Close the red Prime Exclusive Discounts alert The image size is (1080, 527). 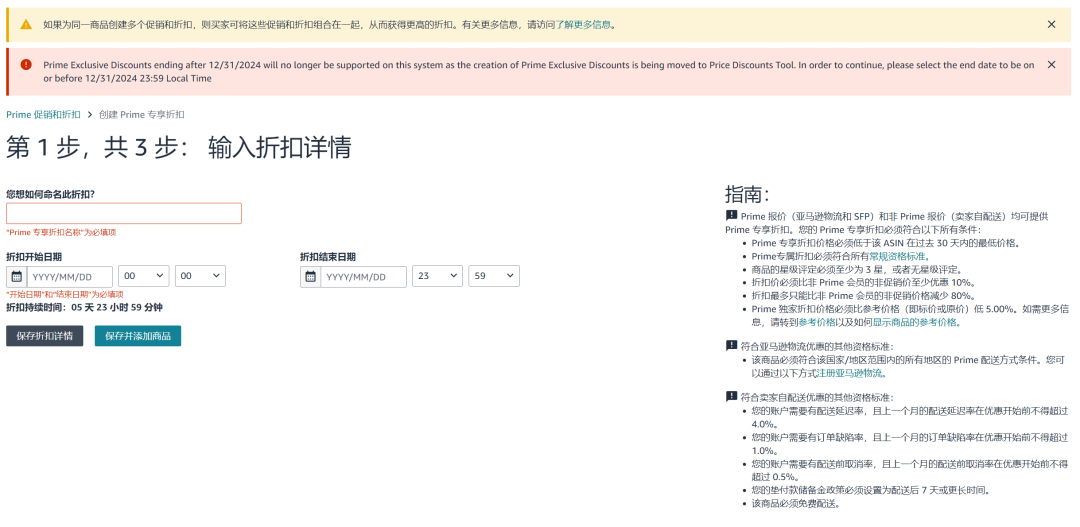(1051, 64)
